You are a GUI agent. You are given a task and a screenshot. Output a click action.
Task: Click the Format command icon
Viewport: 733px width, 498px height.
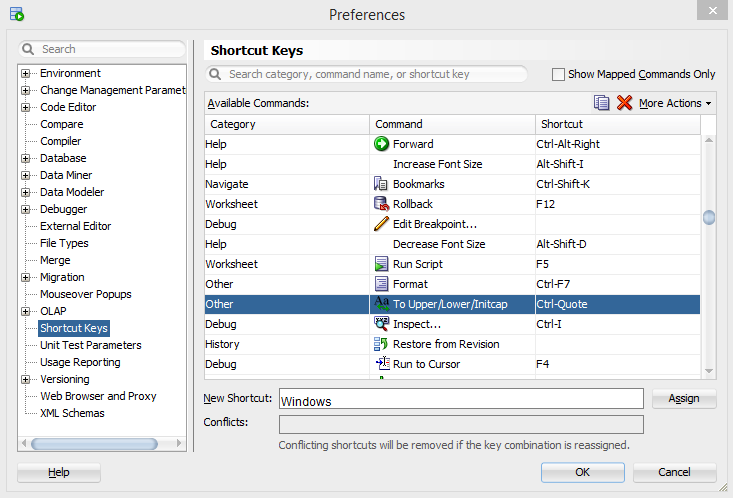pos(381,284)
